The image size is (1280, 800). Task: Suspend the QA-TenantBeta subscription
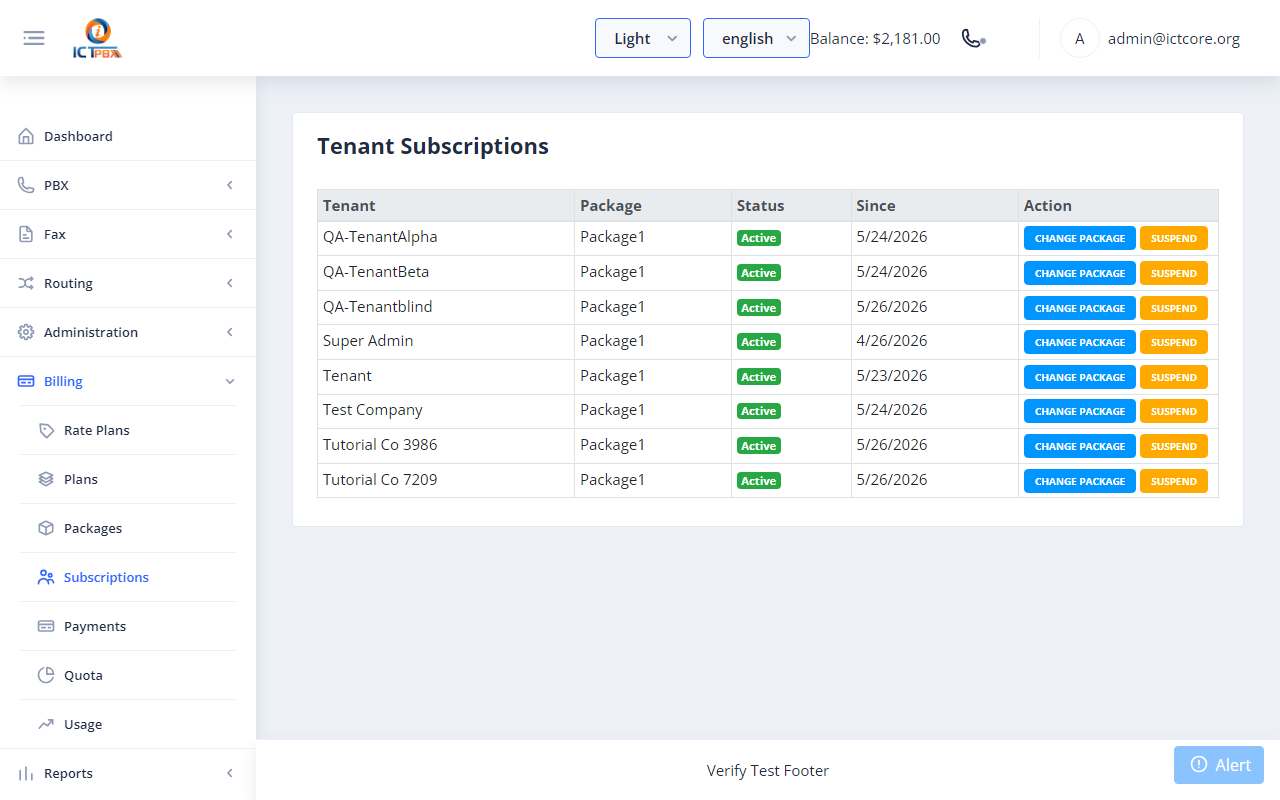coord(1174,273)
